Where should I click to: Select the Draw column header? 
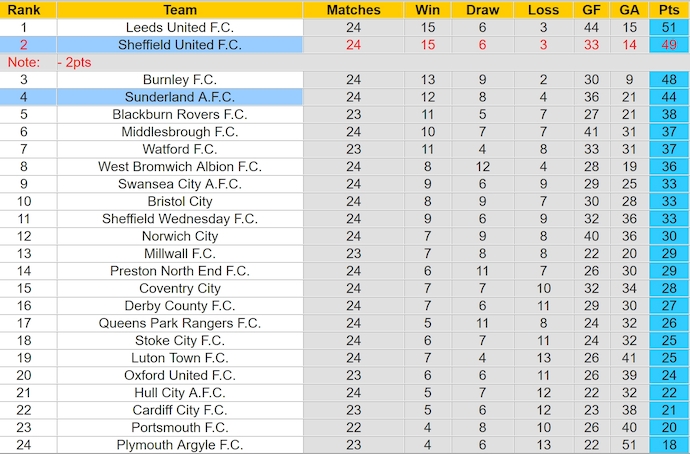point(482,10)
